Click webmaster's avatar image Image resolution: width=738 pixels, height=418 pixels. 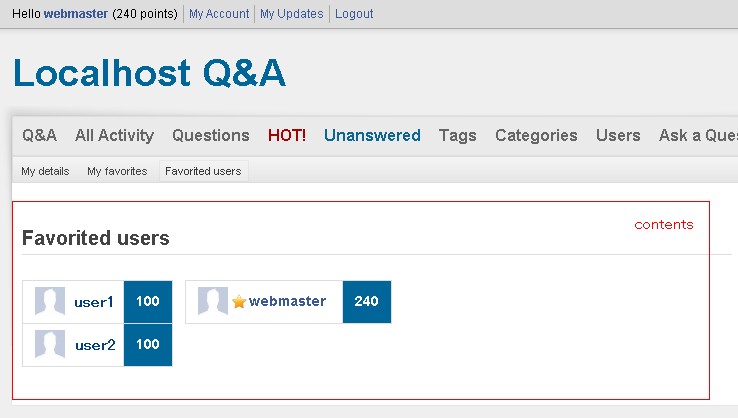pos(212,301)
